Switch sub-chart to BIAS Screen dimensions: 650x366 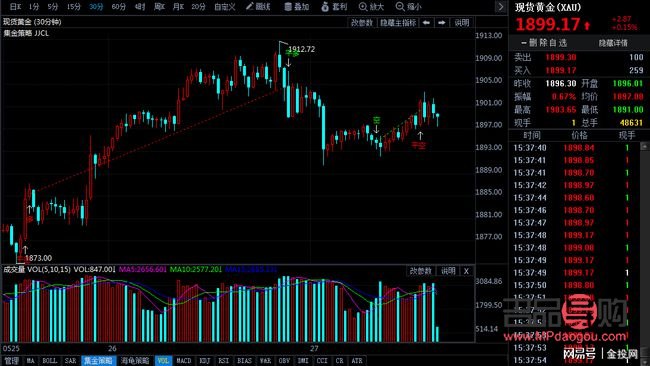click(x=245, y=361)
